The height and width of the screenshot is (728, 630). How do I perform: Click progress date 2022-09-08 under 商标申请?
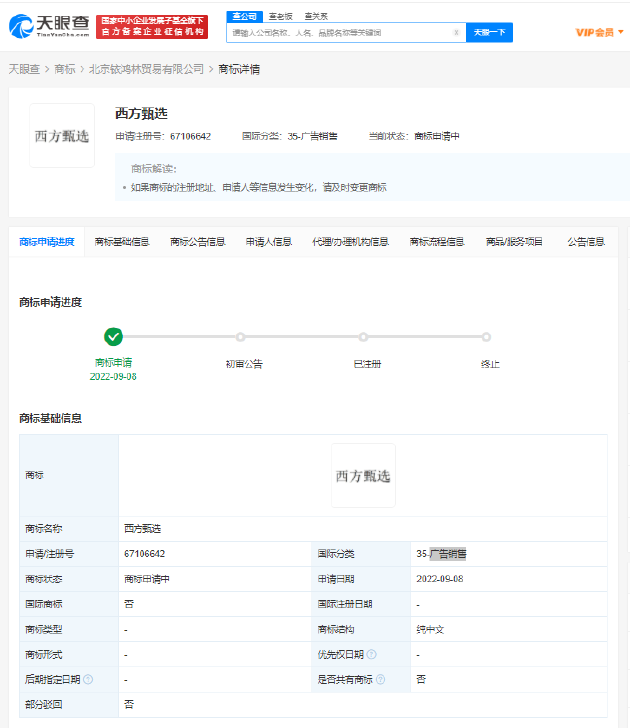[x=113, y=377]
